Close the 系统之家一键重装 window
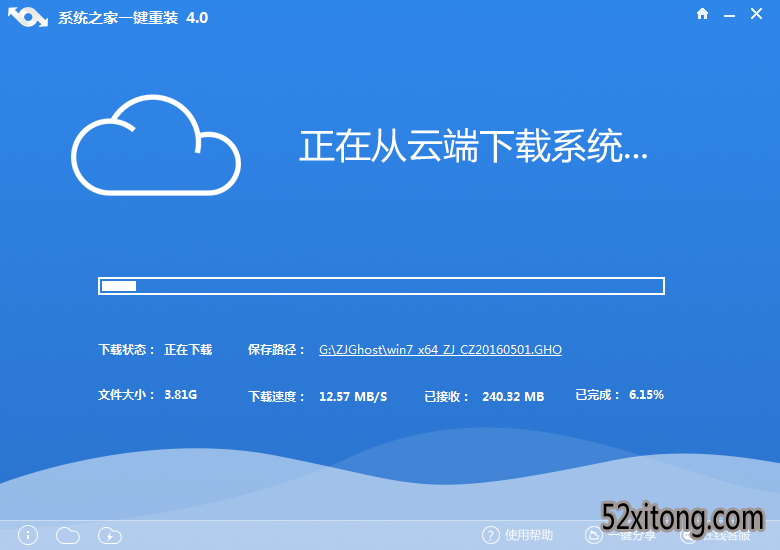The height and width of the screenshot is (550, 780). pos(756,14)
